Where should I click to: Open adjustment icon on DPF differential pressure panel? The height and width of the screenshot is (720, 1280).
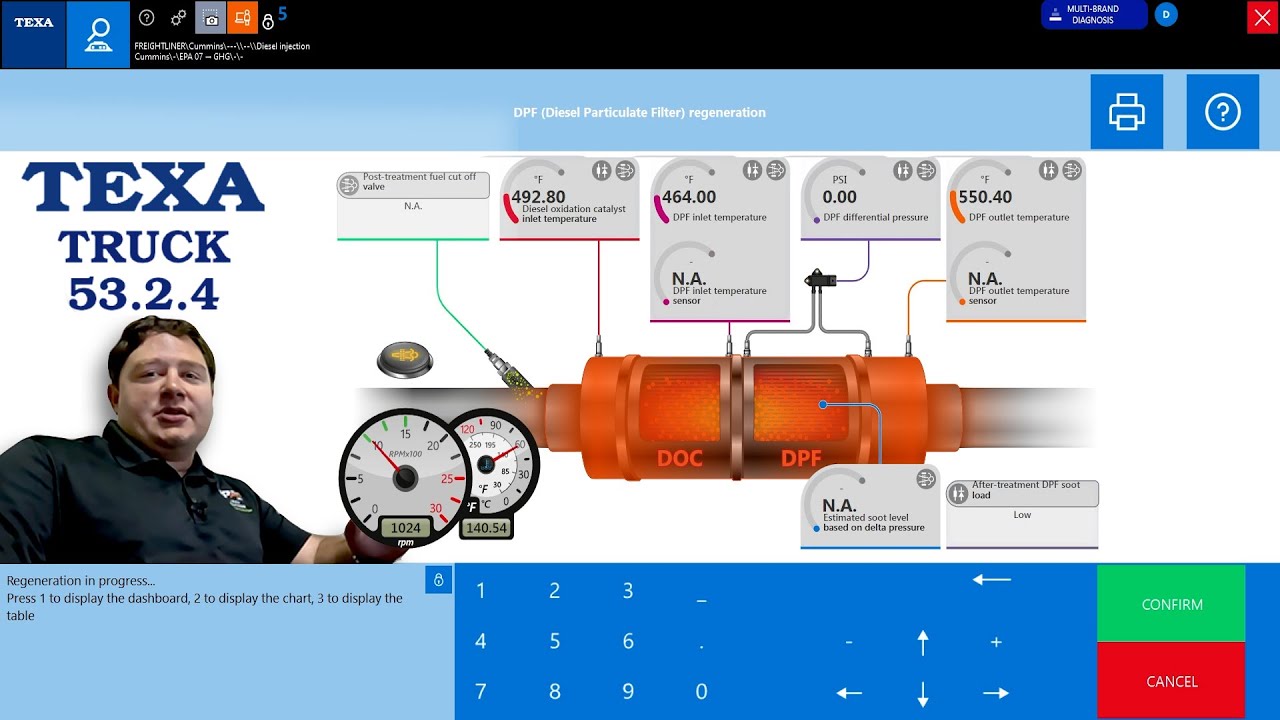coord(903,171)
